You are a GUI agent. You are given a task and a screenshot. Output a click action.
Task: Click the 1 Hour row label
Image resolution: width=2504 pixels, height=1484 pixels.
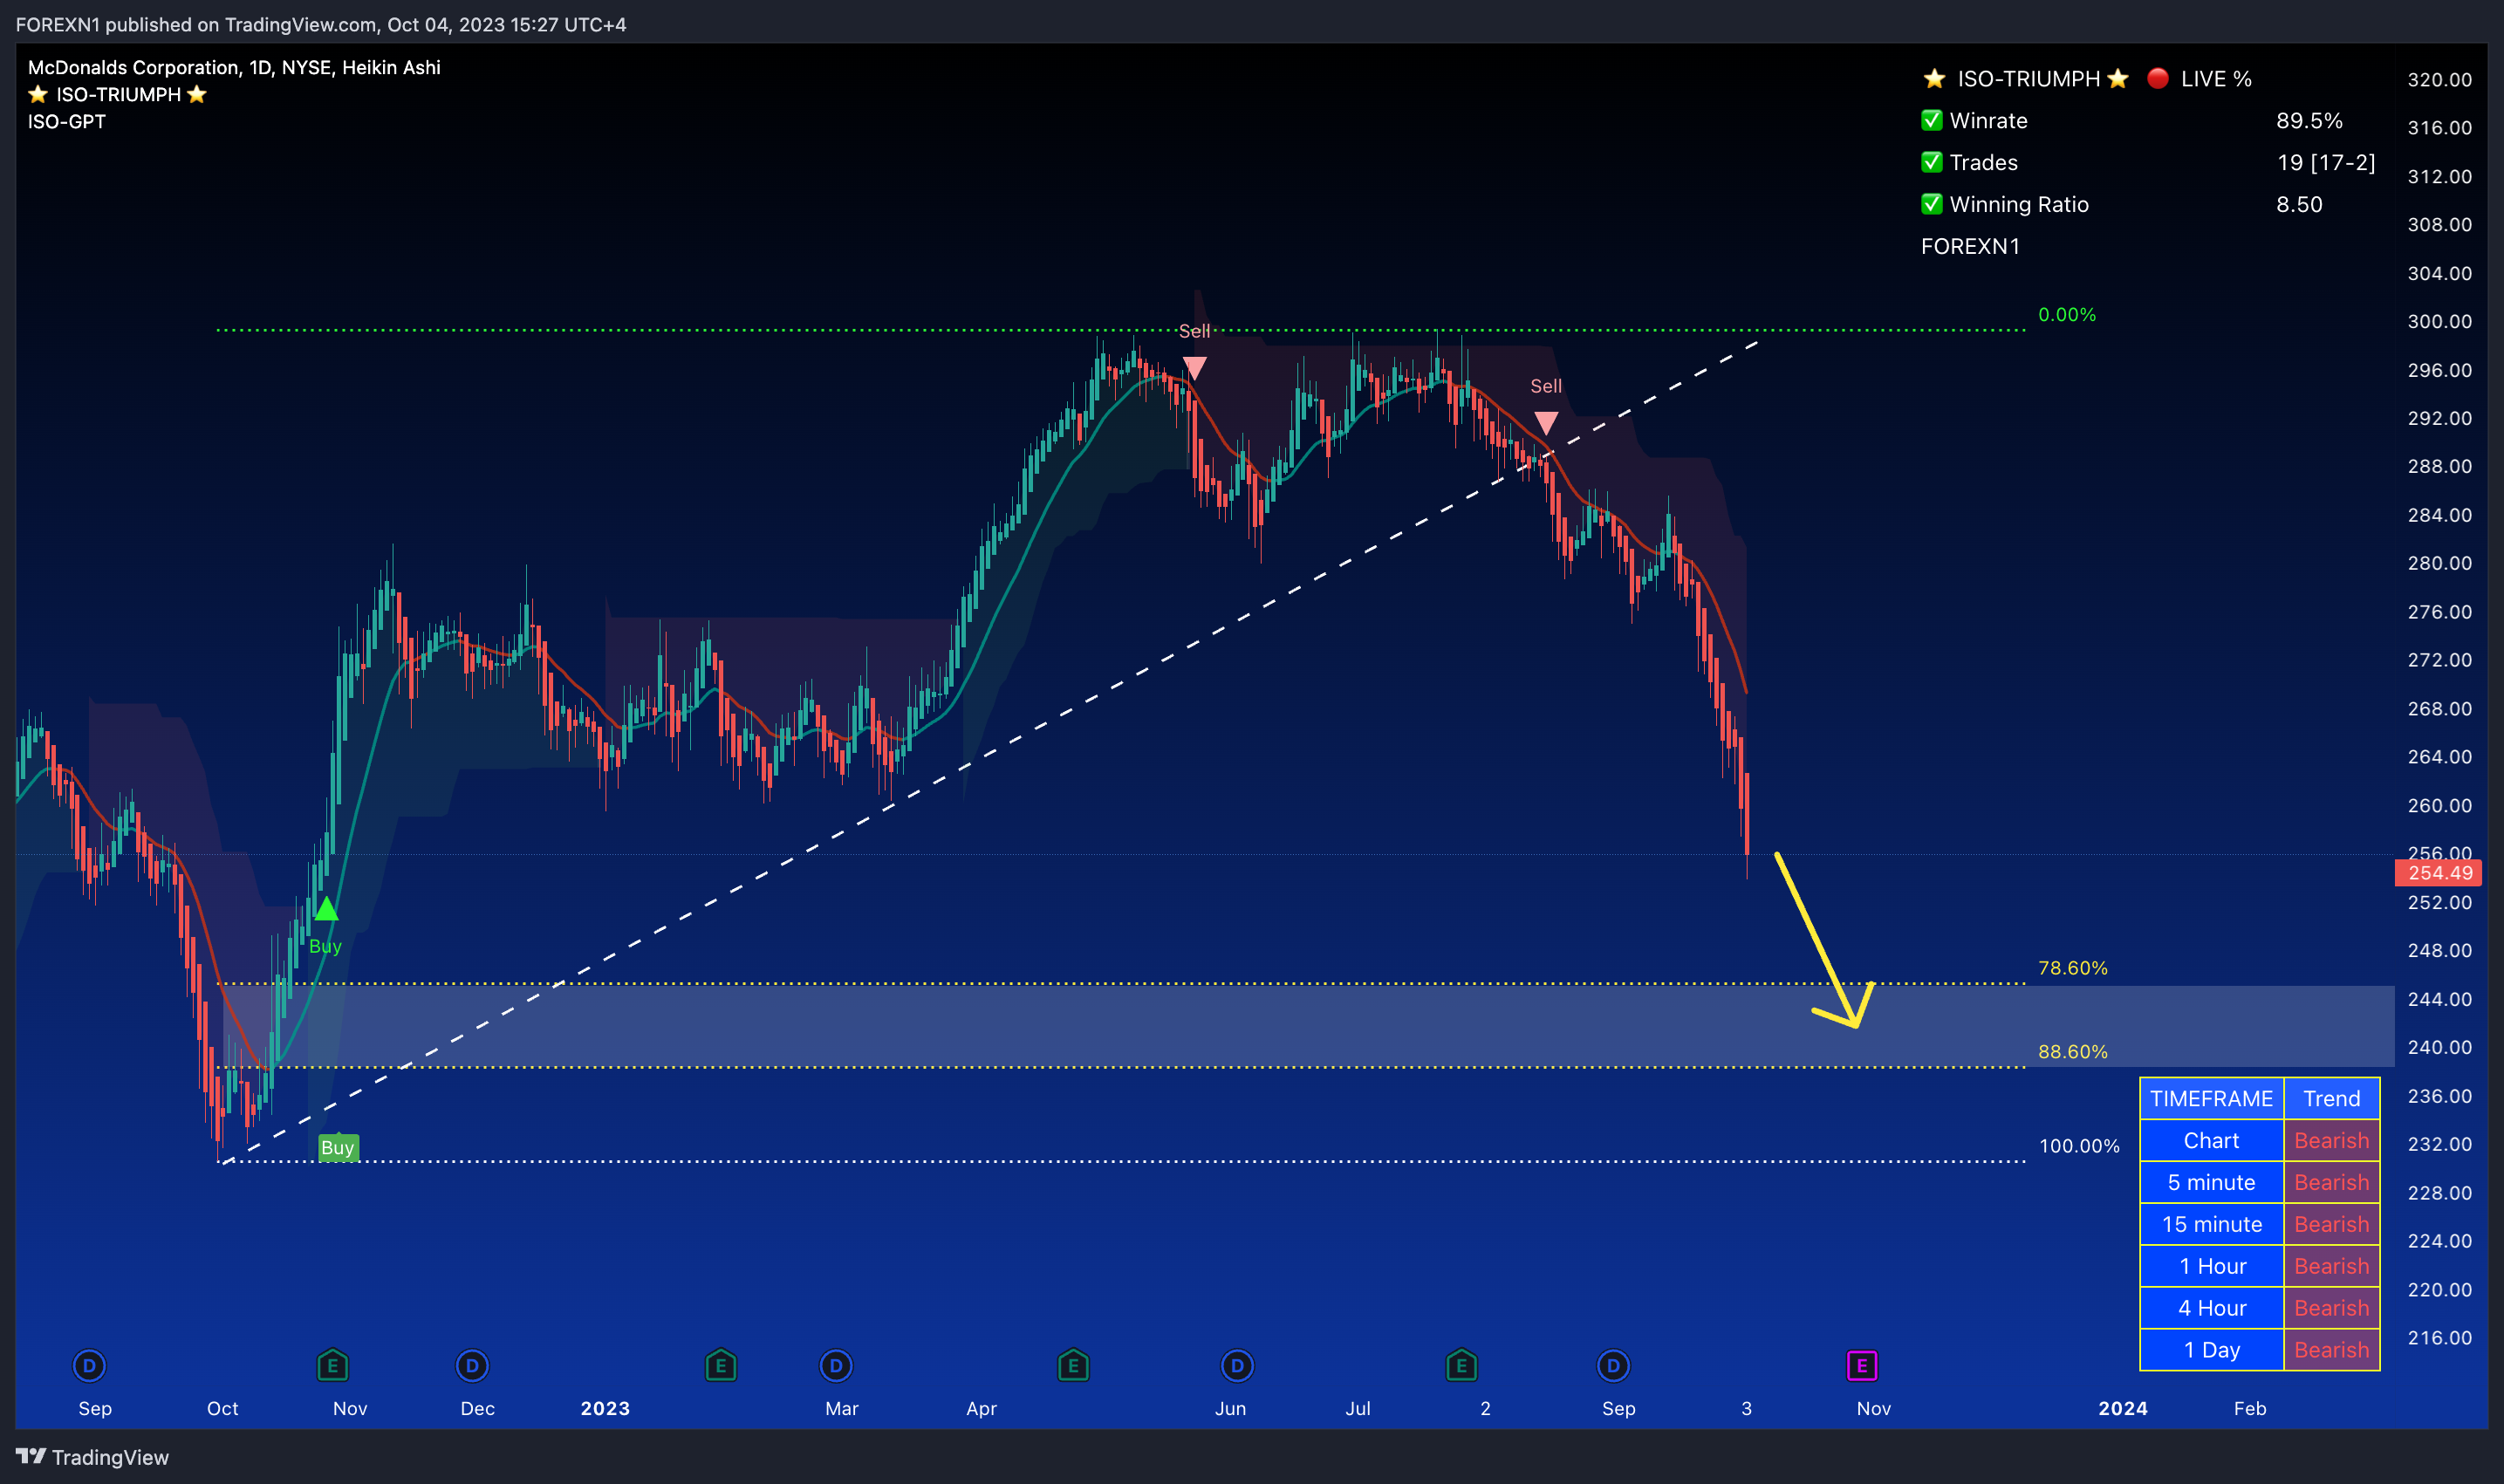[x=2212, y=1267]
